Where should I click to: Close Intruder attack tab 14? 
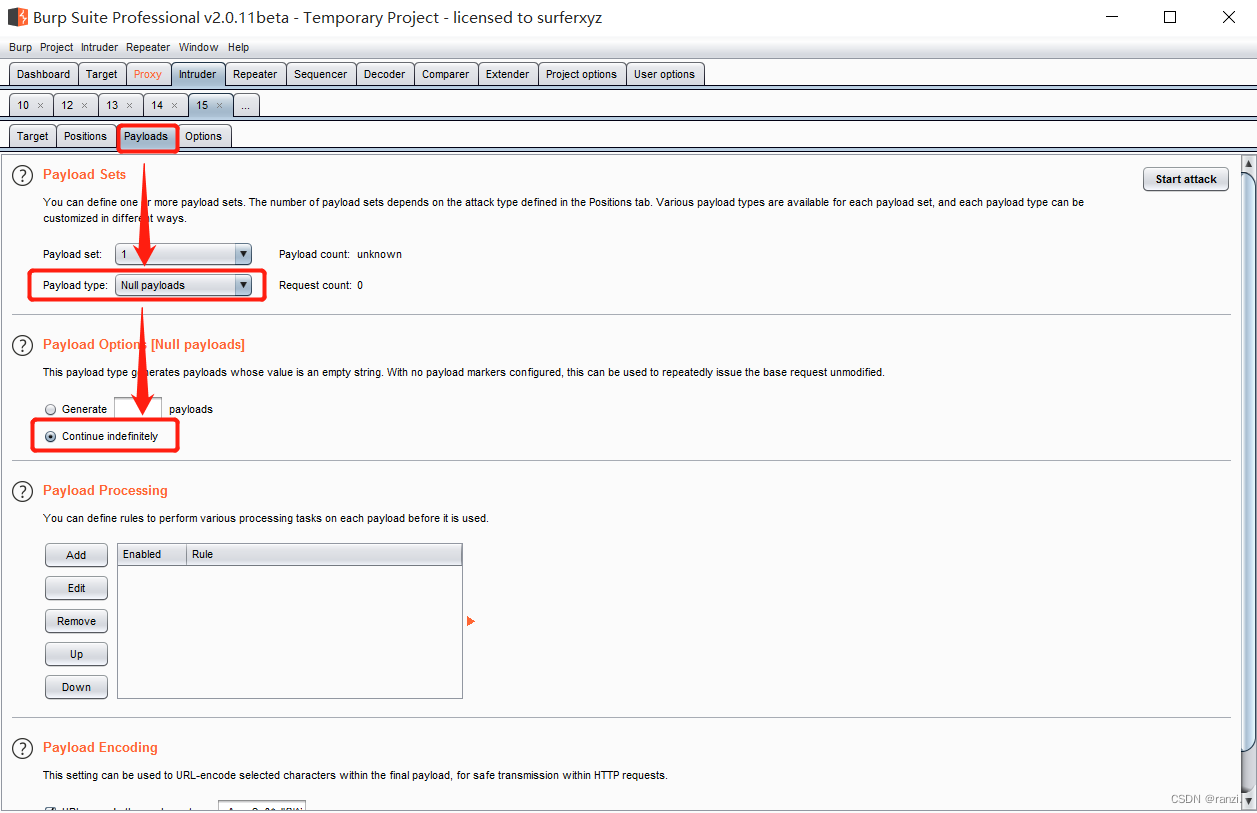(x=174, y=105)
